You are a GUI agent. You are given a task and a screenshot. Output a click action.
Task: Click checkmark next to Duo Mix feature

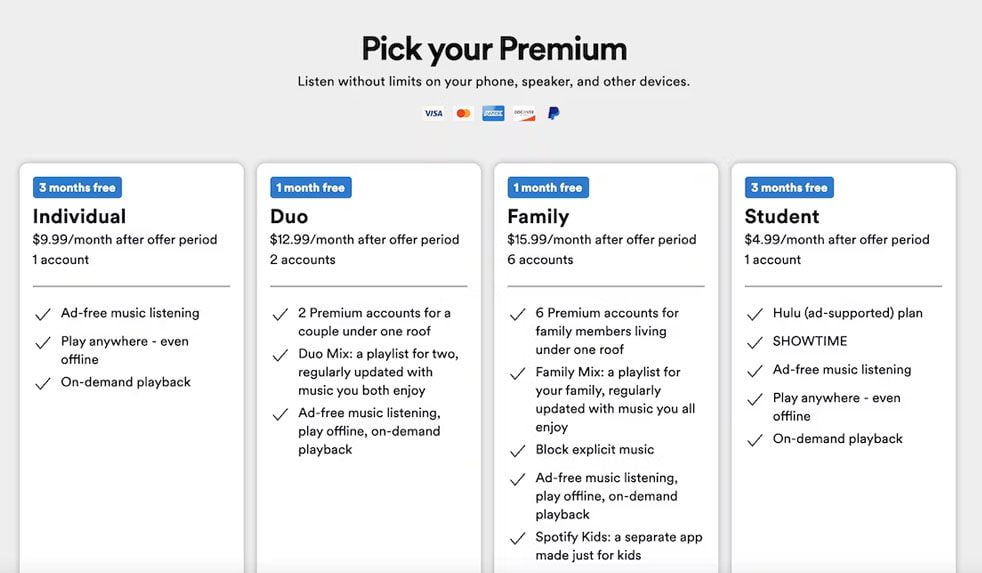[x=281, y=356]
